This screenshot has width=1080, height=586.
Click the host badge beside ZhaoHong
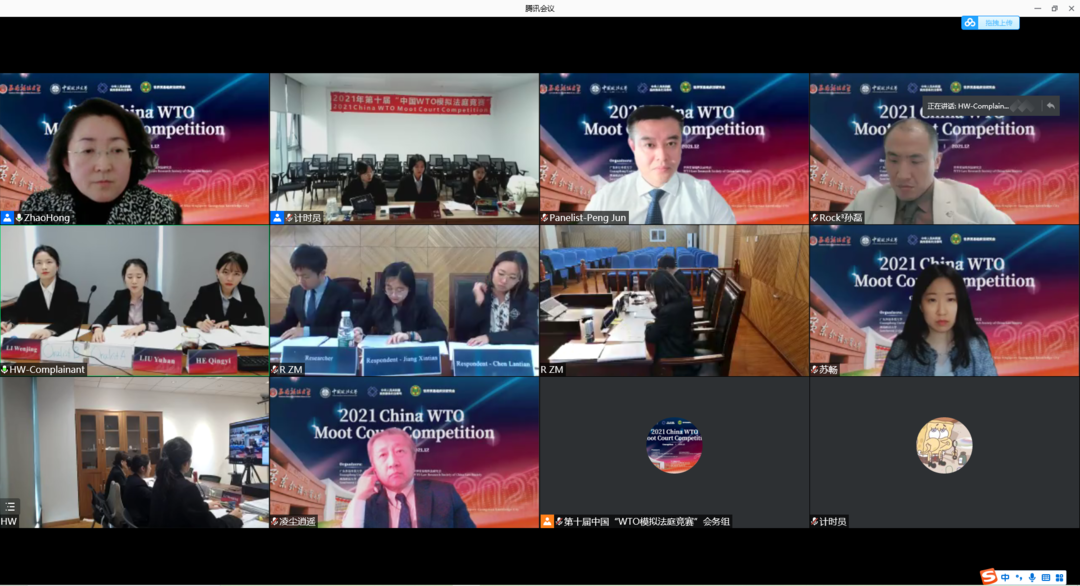[x=8, y=218]
